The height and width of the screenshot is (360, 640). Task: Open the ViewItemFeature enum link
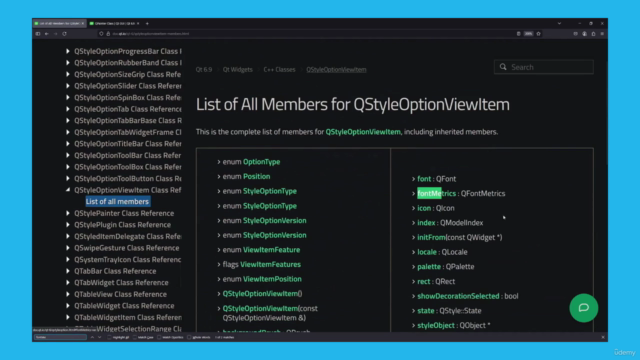271,250
